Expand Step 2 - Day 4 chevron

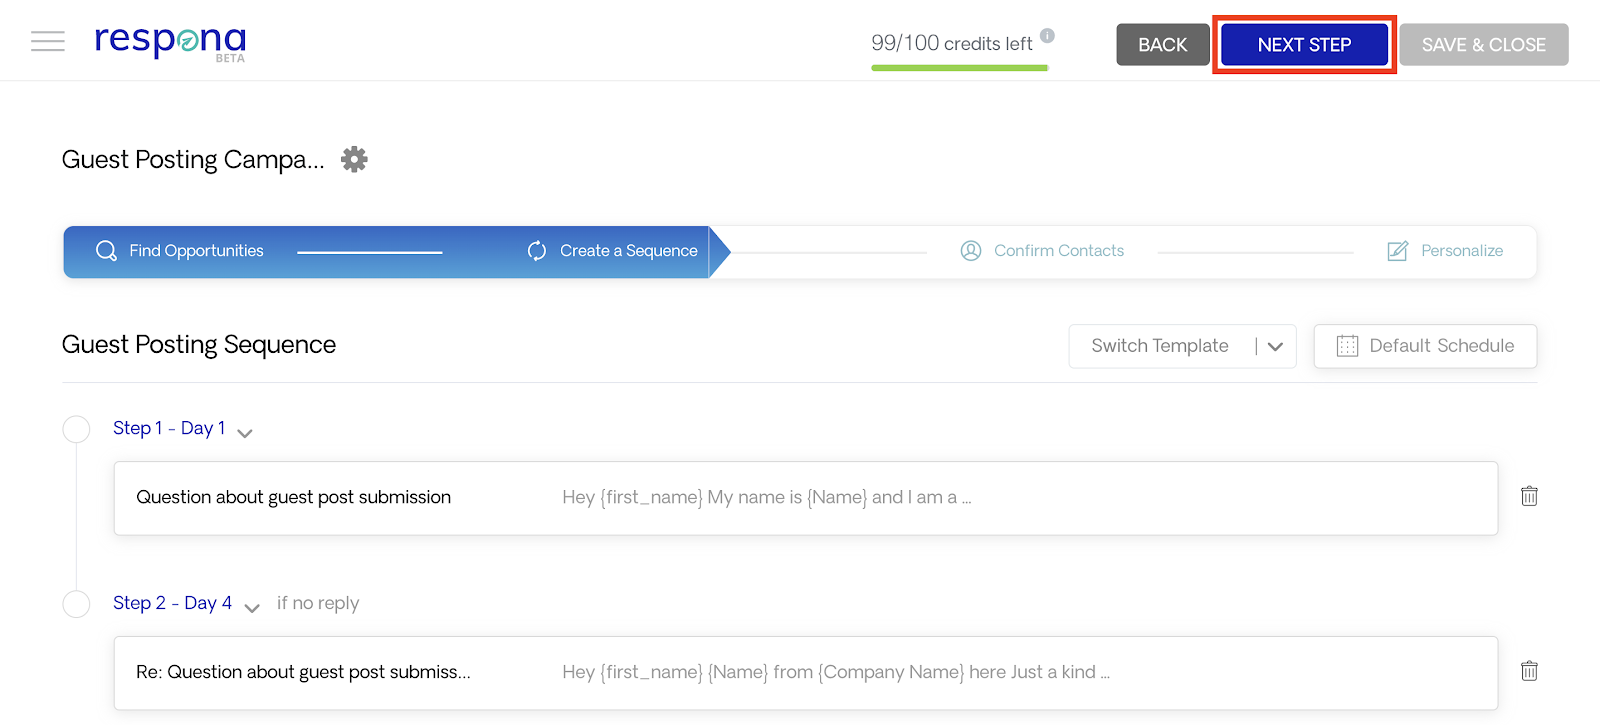252,608
